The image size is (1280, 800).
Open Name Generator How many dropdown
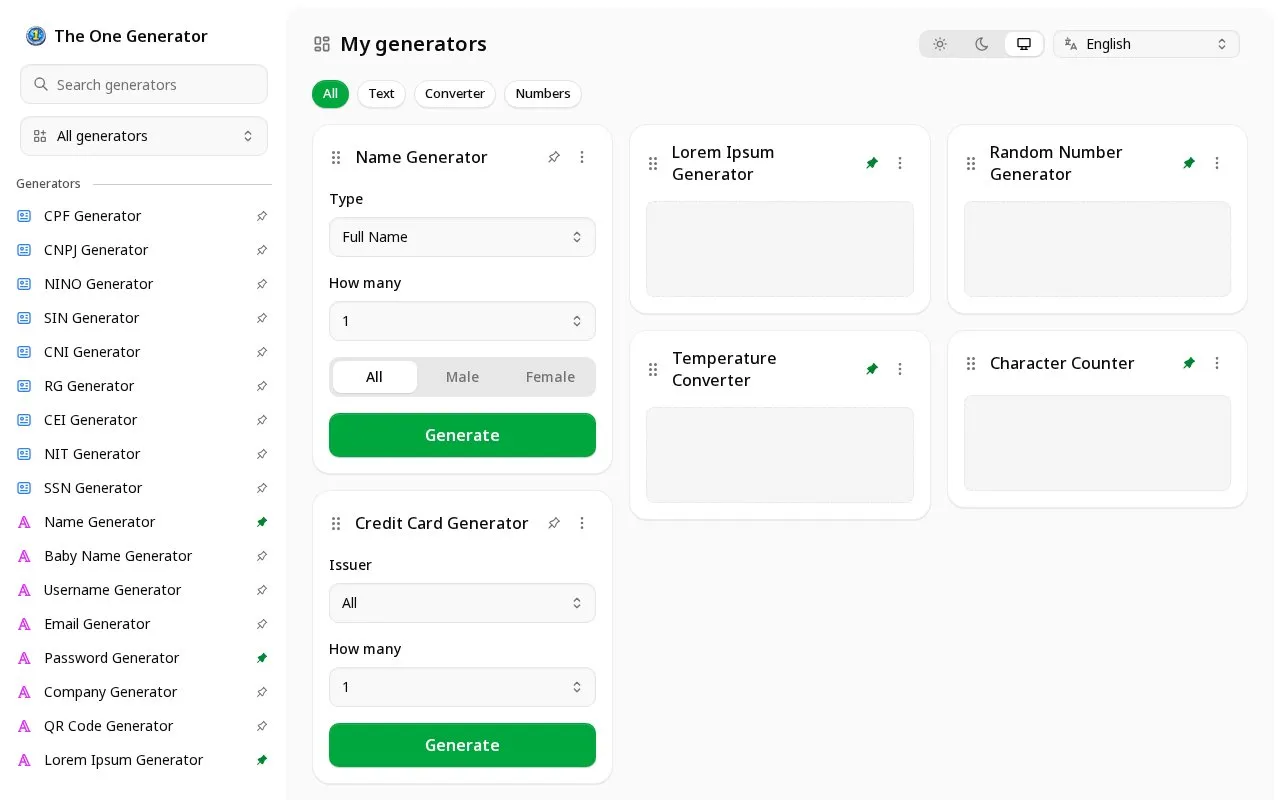pyautogui.click(x=462, y=321)
